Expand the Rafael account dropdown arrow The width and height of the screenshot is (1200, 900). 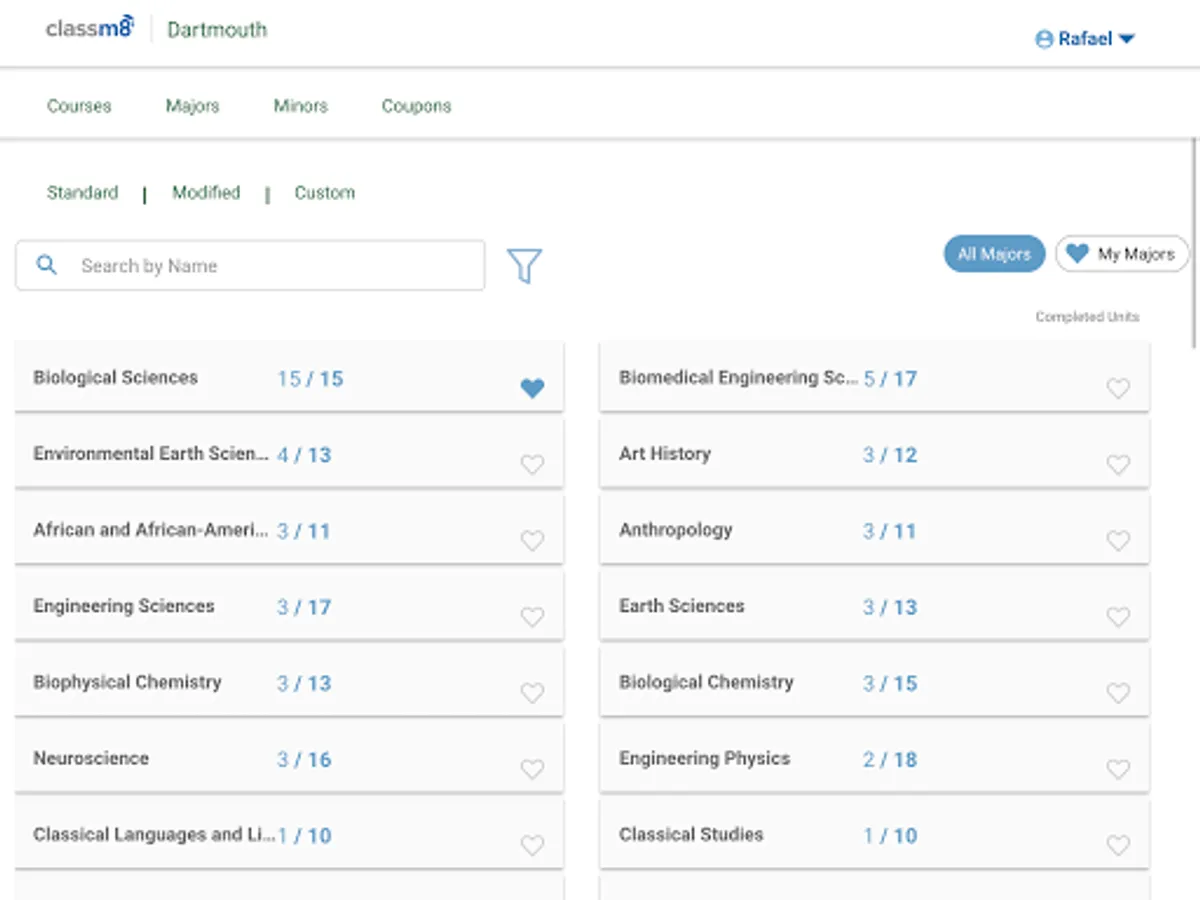coord(1127,39)
